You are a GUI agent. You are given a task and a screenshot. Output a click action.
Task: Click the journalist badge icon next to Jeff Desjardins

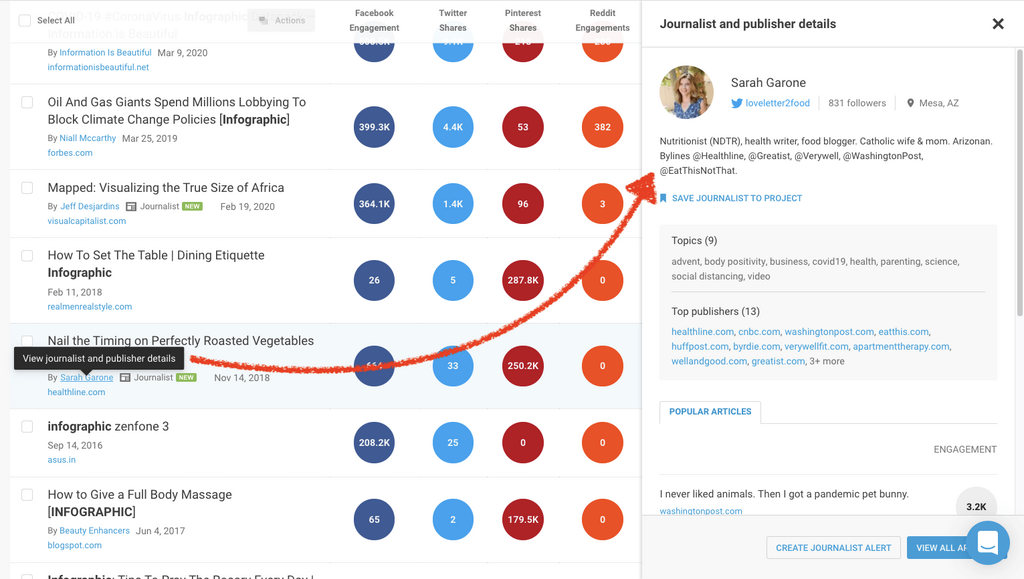[131, 207]
